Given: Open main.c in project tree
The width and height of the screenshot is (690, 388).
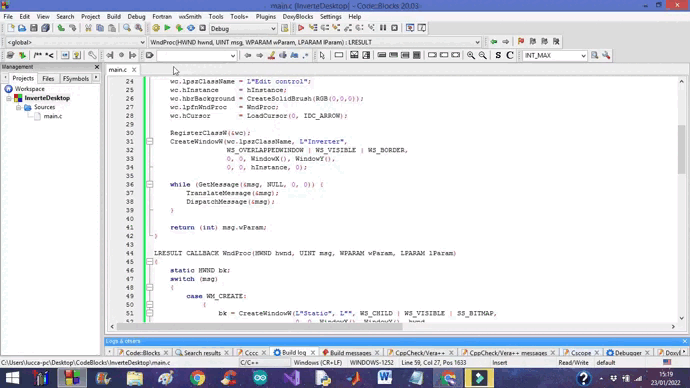Looking at the screenshot, I should [x=52, y=116].
